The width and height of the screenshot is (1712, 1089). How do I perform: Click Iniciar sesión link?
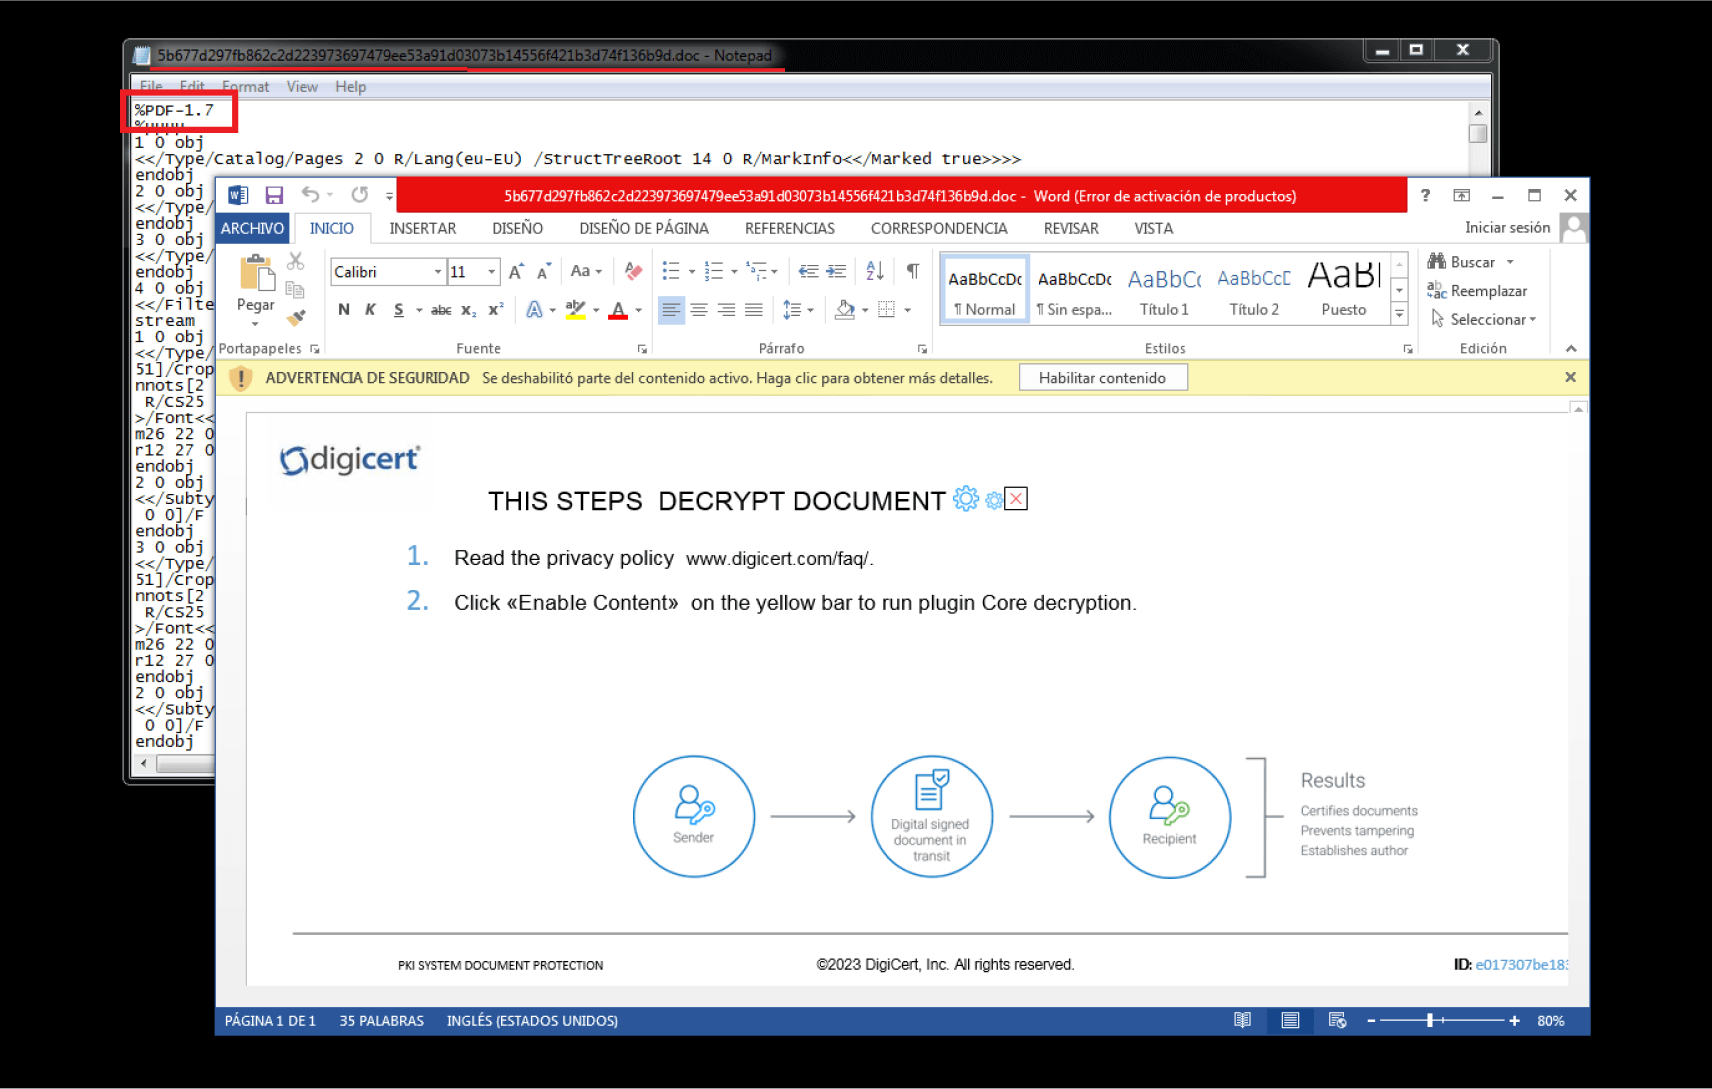point(1507,228)
